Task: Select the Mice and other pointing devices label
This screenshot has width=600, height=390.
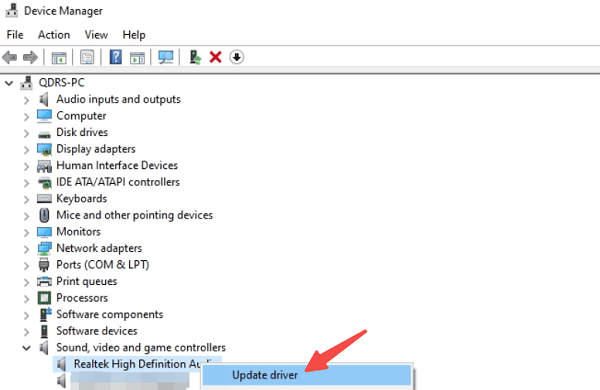Action: click(134, 215)
